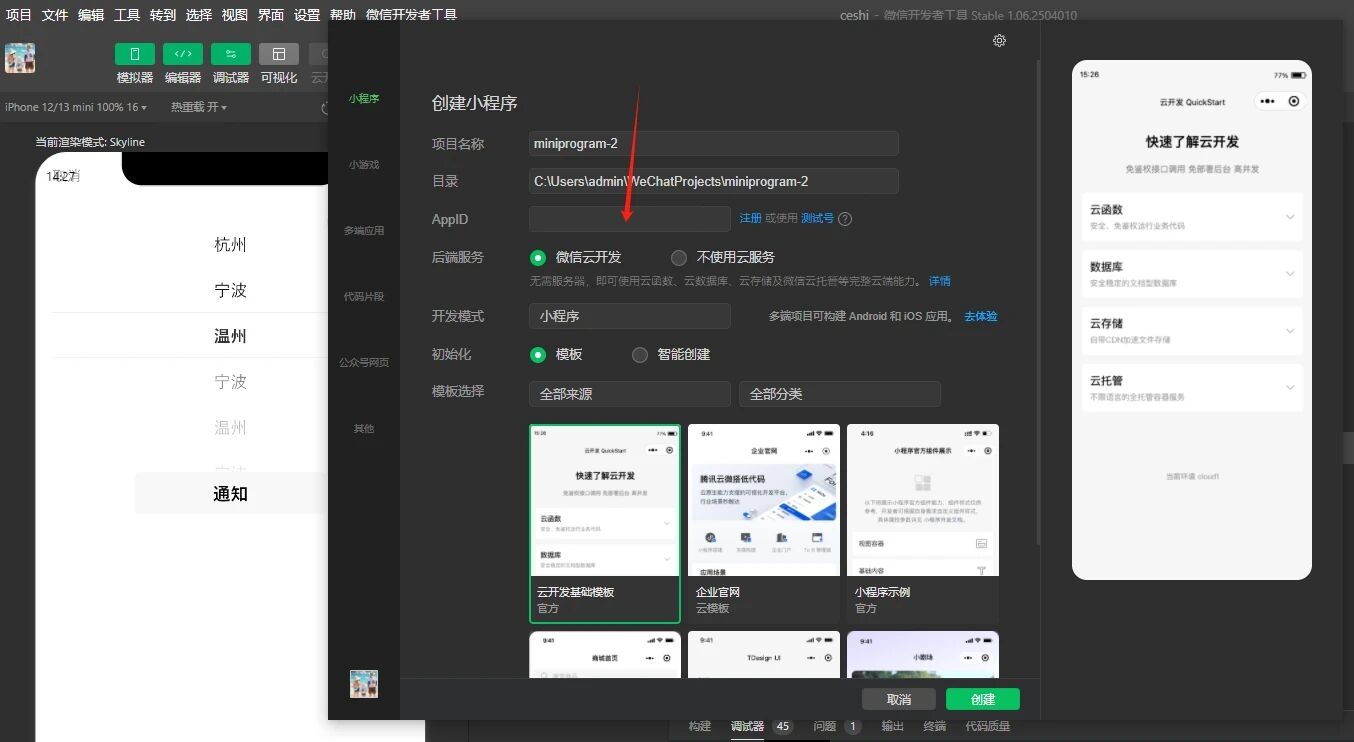This screenshot has height=742, width=1354.
Task: Click the three-dots capsule menu in preview
Action: coord(1268,101)
